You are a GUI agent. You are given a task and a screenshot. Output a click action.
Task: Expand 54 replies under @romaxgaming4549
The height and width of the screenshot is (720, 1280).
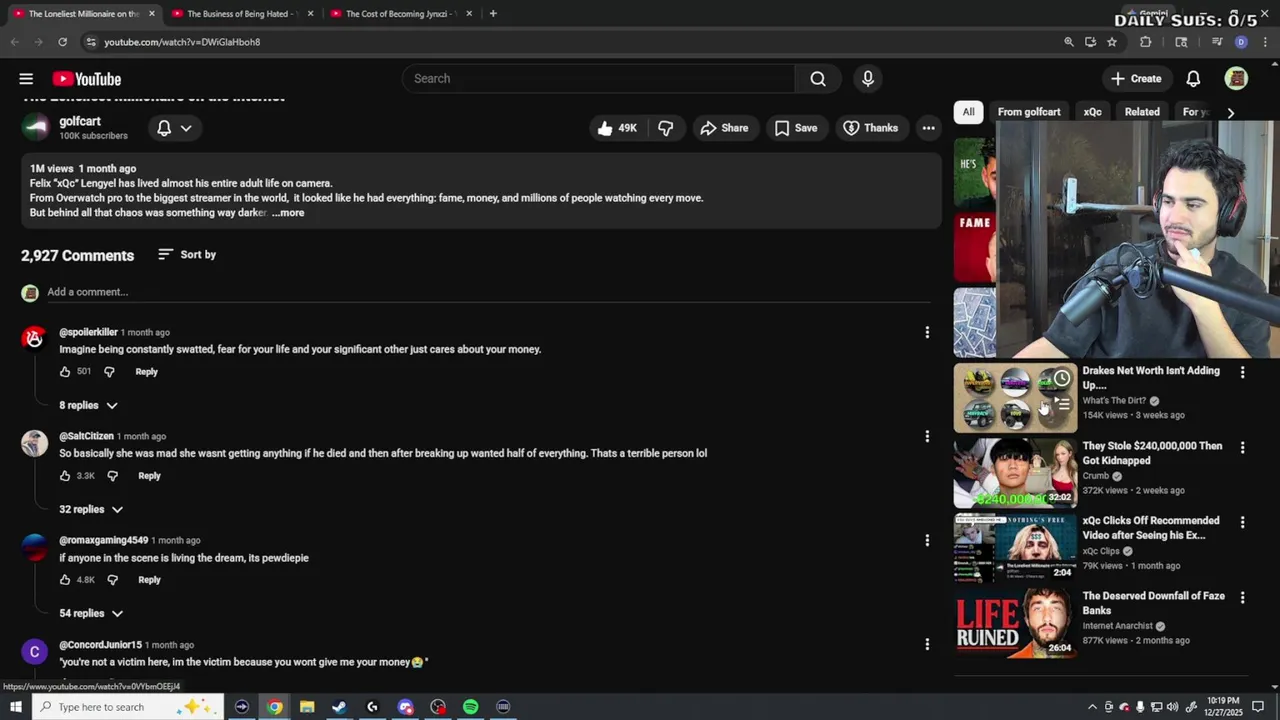[90, 613]
